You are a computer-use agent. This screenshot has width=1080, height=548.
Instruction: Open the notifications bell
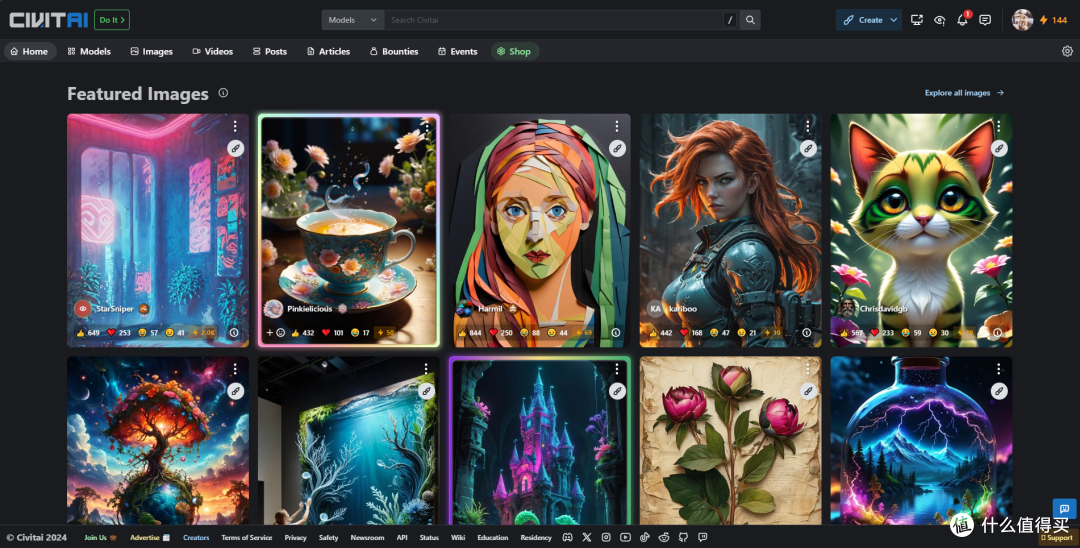point(962,20)
